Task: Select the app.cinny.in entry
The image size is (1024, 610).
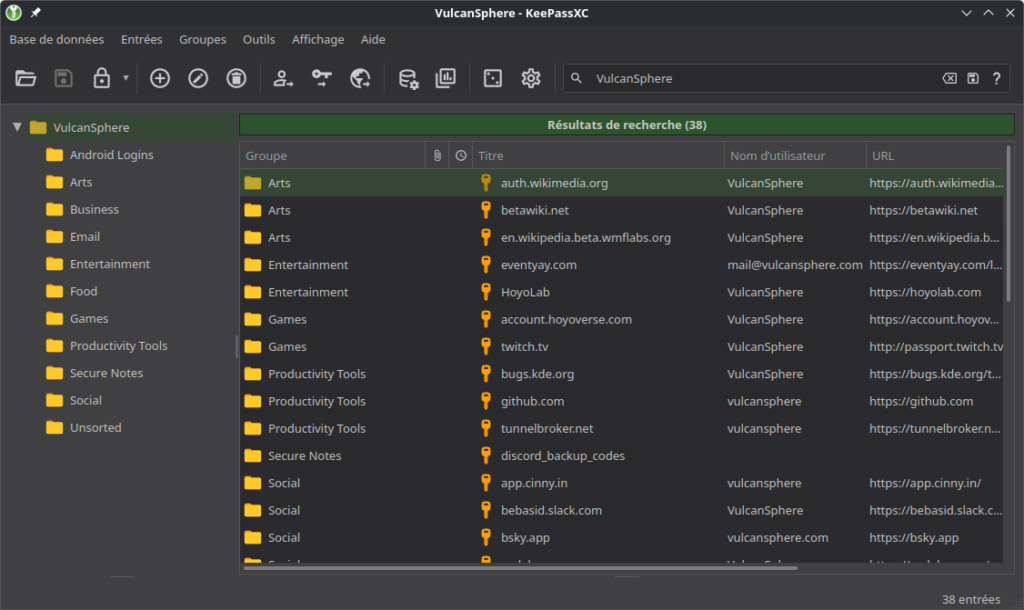Action: click(x=622, y=483)
